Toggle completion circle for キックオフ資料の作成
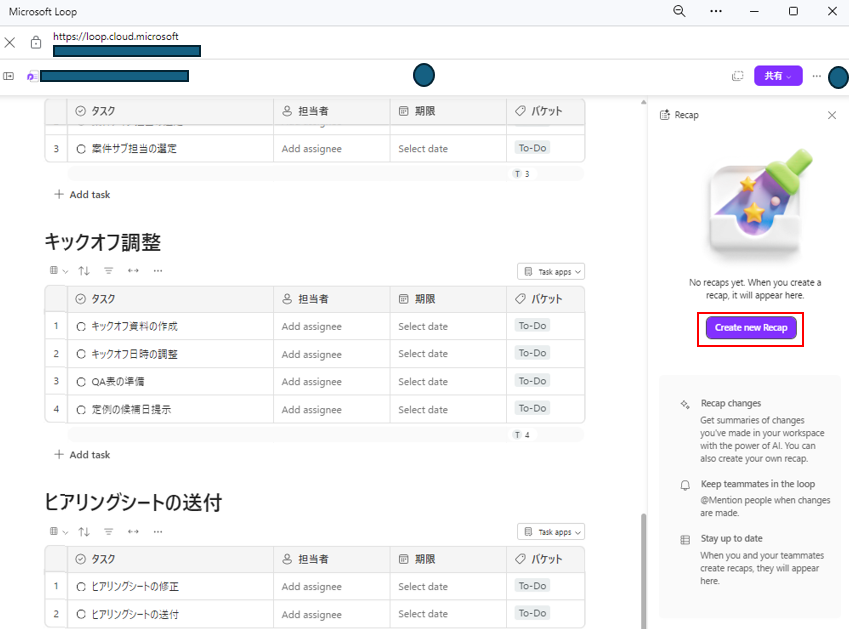The height and width of the screenshot is (629, 849). 80,325
